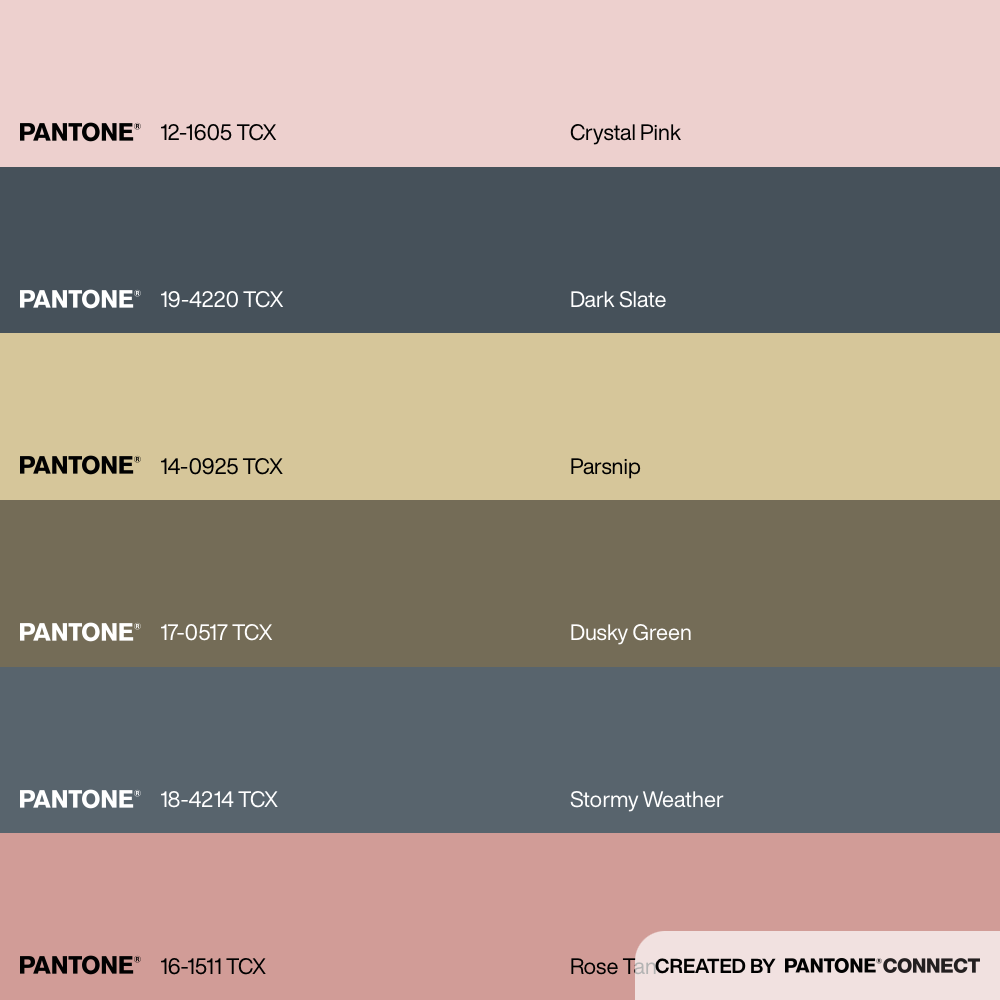Image resolution: width=1000 pixels, height=1000 pixels.
Task: Click the PANTONE logo beside 12-1605 TCX
Action: pos(79,132)
